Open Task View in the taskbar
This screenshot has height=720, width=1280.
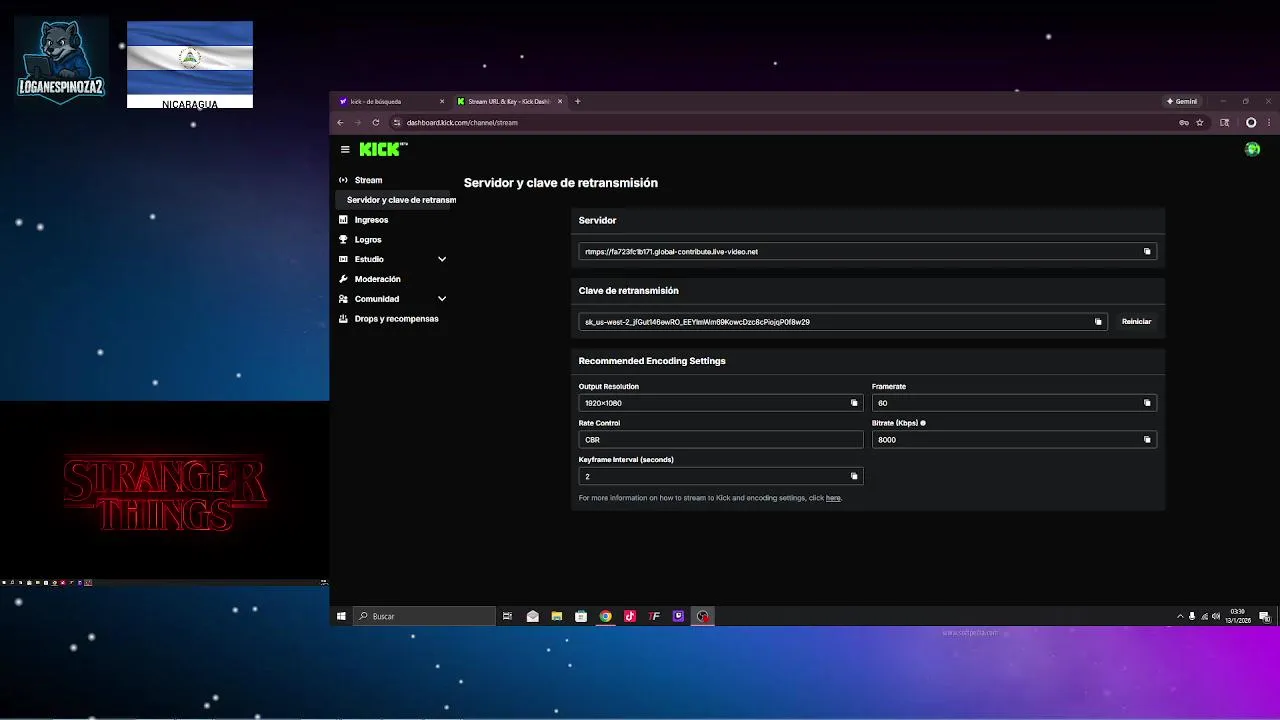(507, 616)
